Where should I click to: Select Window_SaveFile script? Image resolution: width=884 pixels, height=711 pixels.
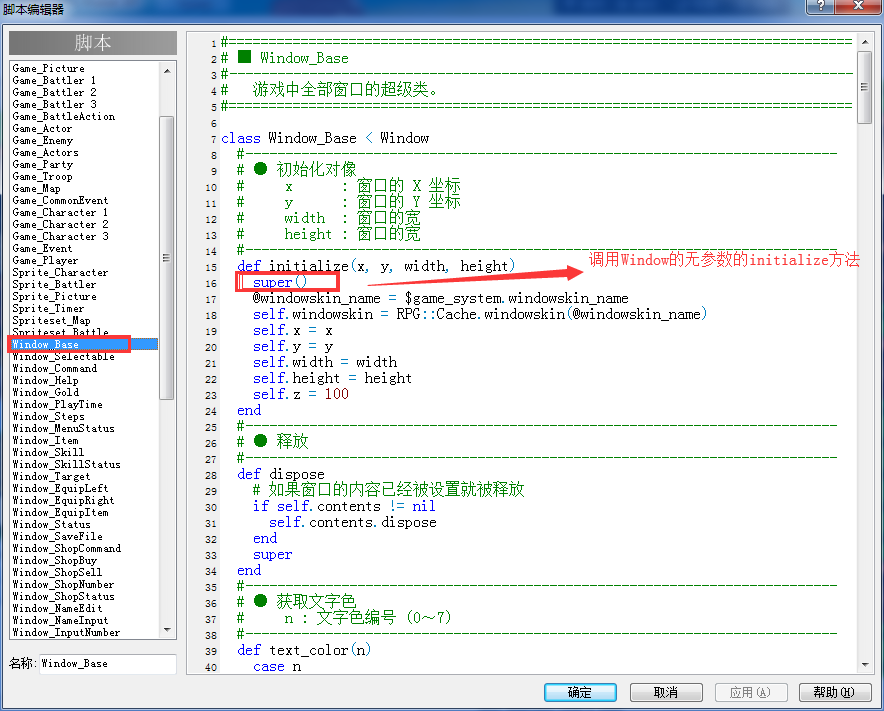click(58, 536)
